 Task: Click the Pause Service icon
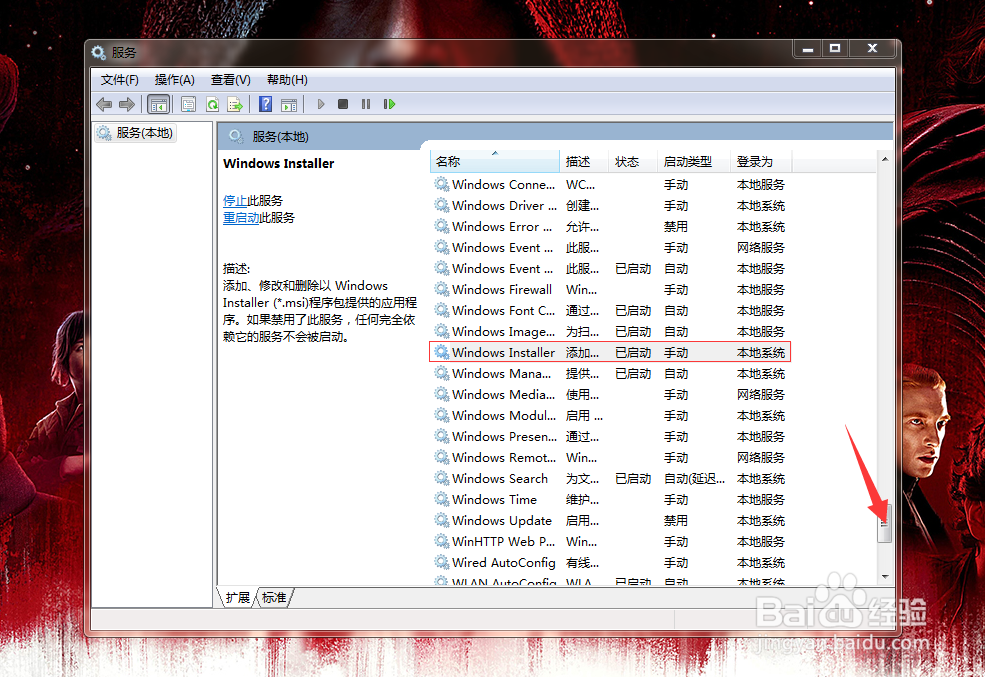[x=366, y=104]
